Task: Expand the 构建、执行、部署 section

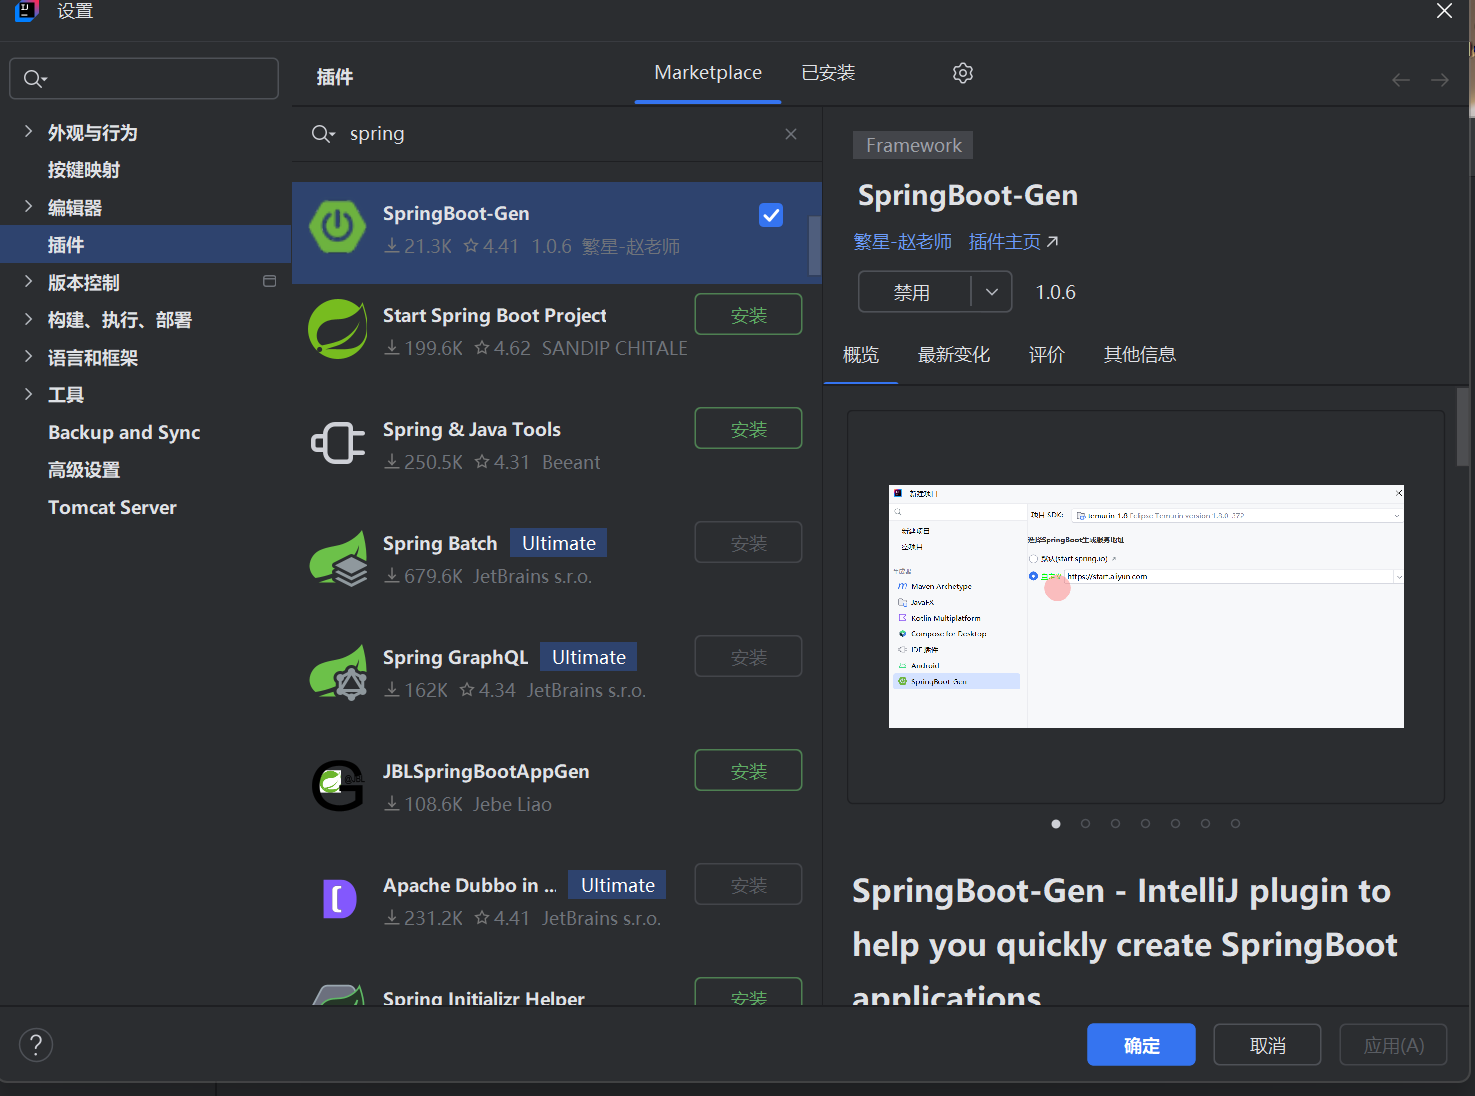Action: coord(28,319)
